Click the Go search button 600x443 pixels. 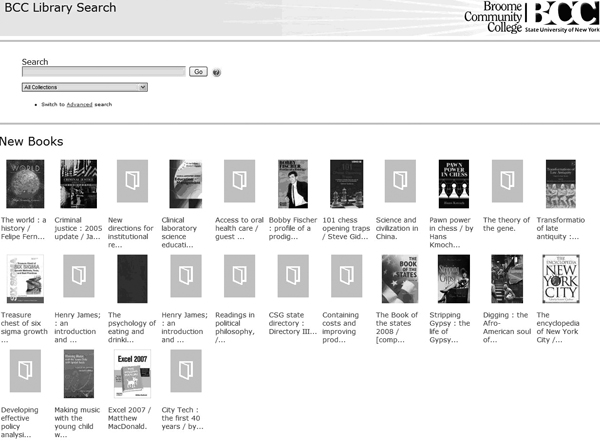tap(198, 72)
